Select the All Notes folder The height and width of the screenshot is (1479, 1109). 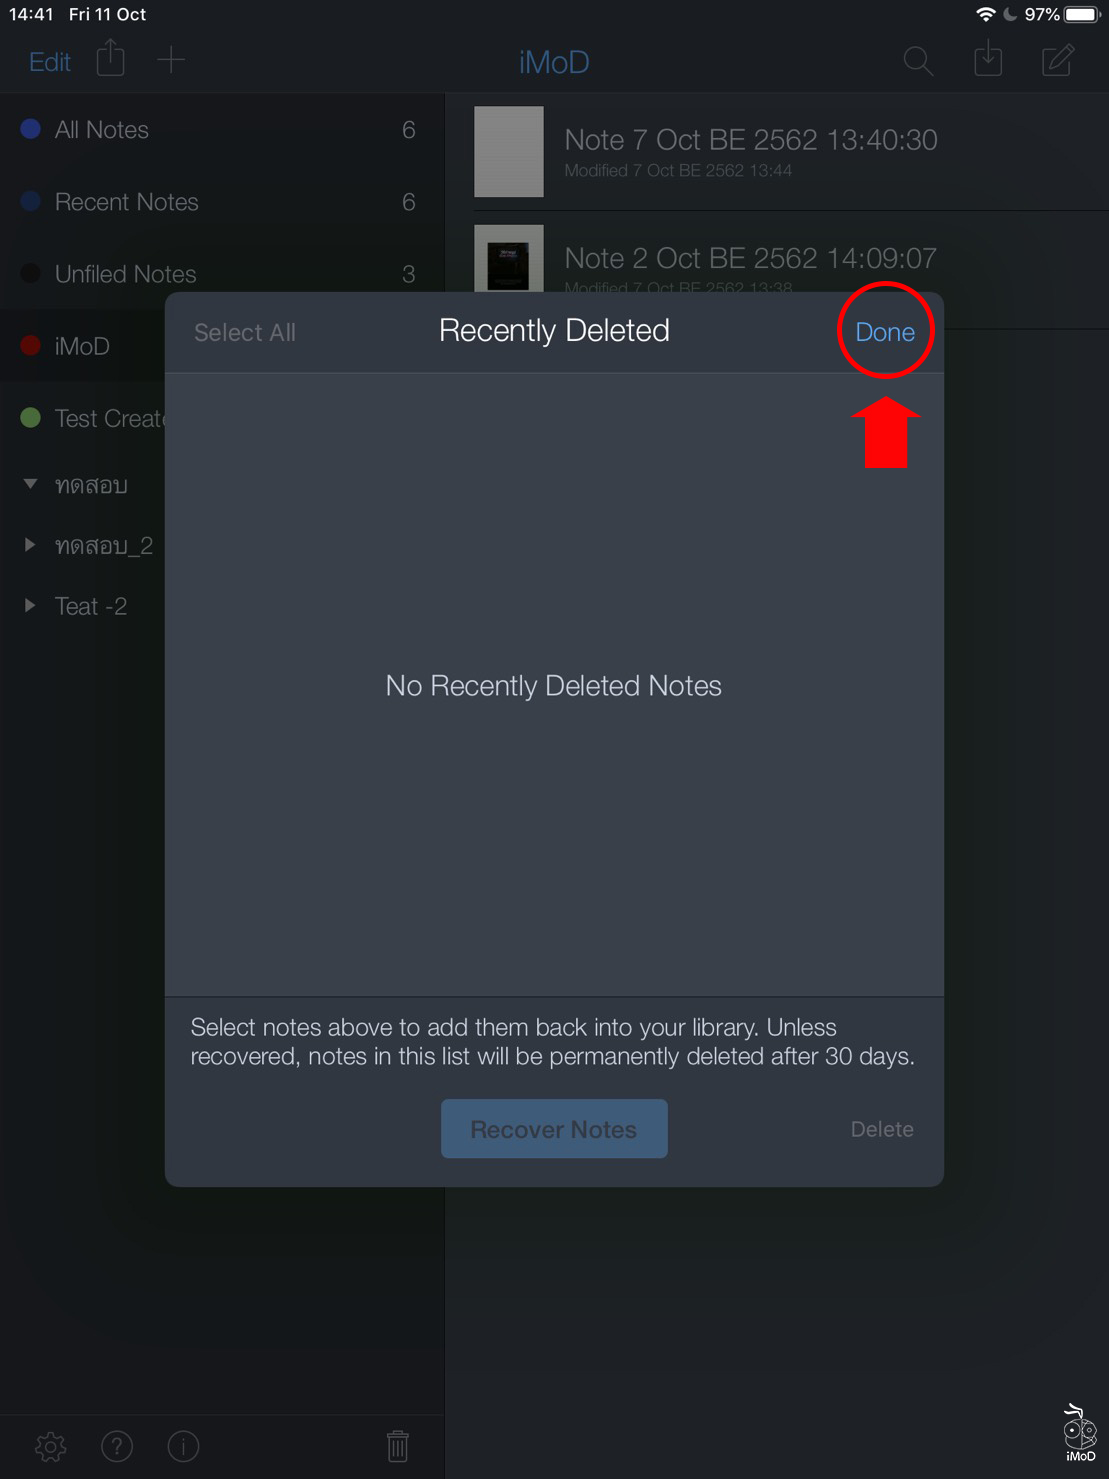pyautogui.click(x=101, y=129)
